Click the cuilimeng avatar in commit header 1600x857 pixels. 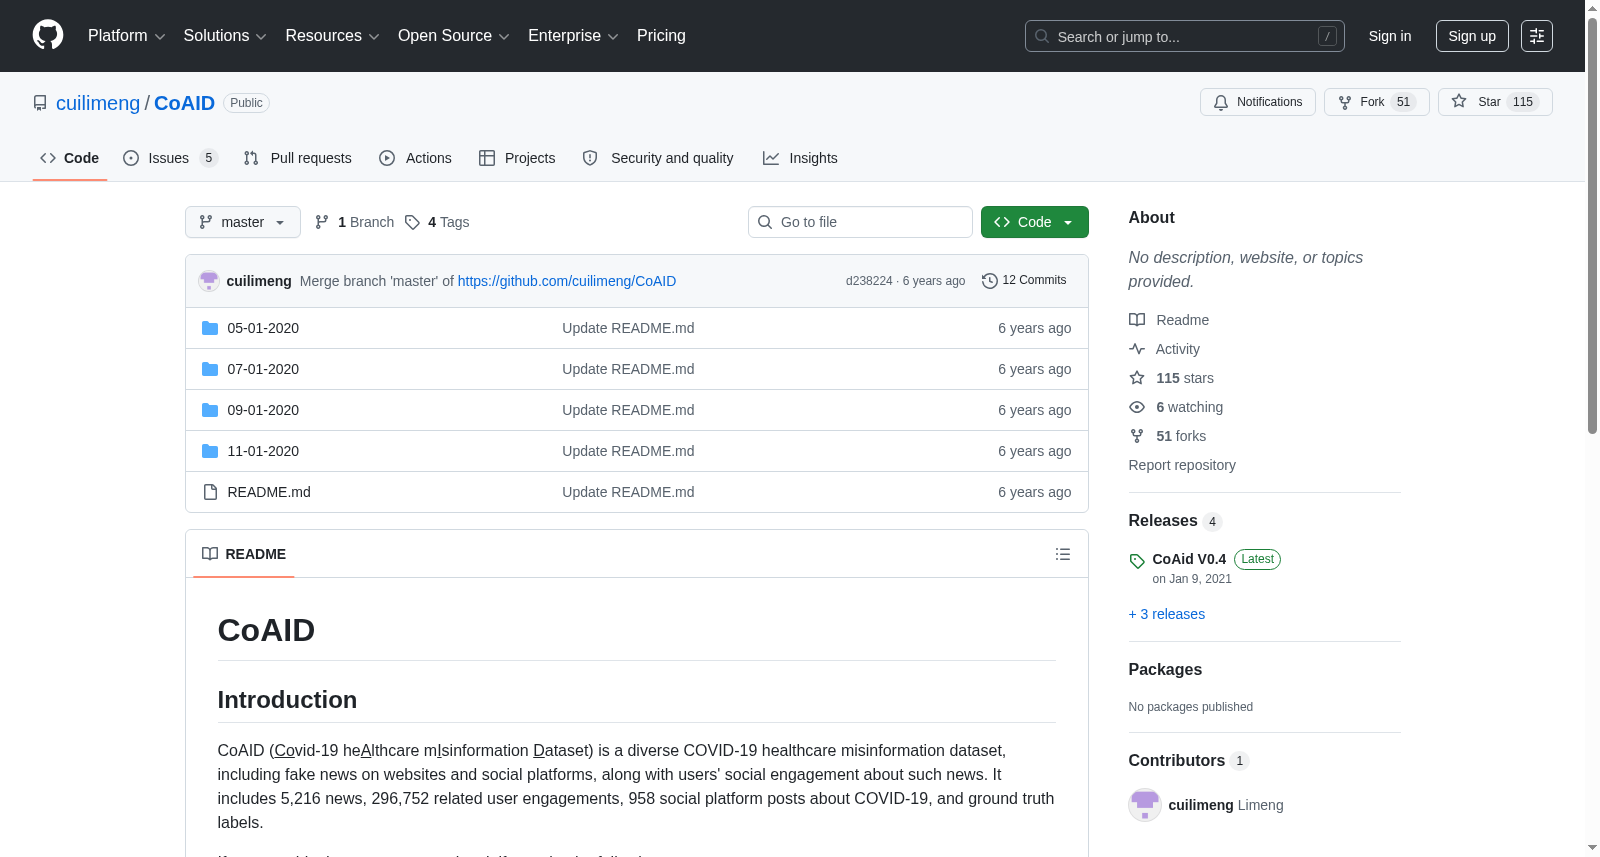pyautogui.click(x=209, y=281)
